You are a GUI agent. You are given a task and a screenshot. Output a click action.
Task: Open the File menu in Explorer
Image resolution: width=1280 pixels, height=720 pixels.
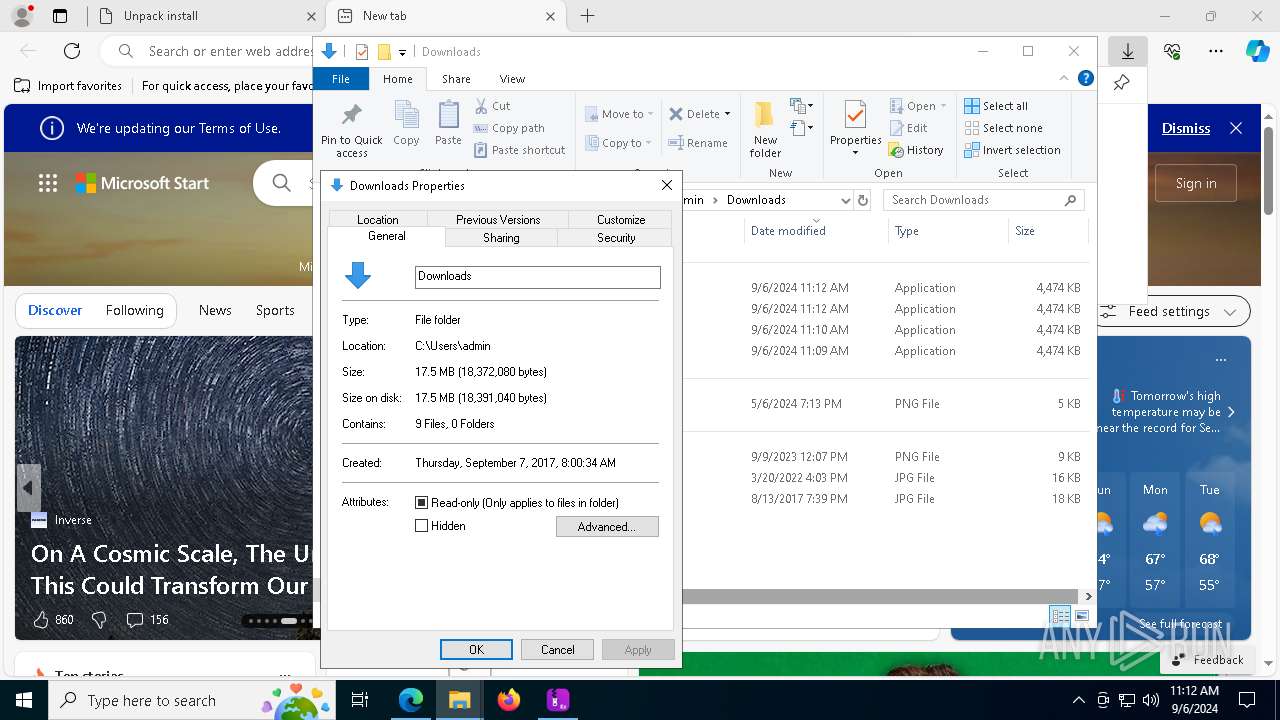click(x=341, y=79)
